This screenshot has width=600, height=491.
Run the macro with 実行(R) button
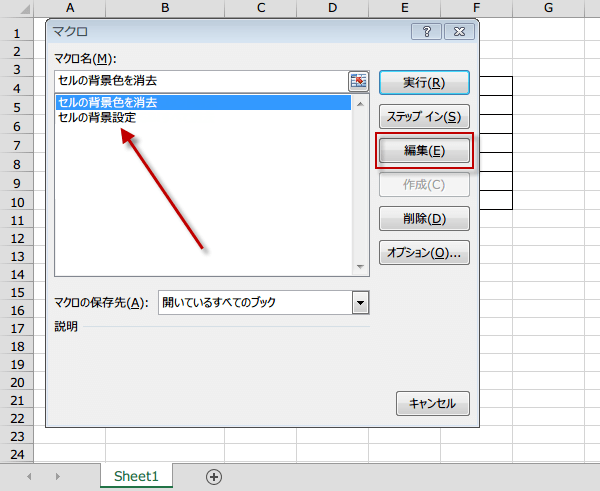[424, 82]
